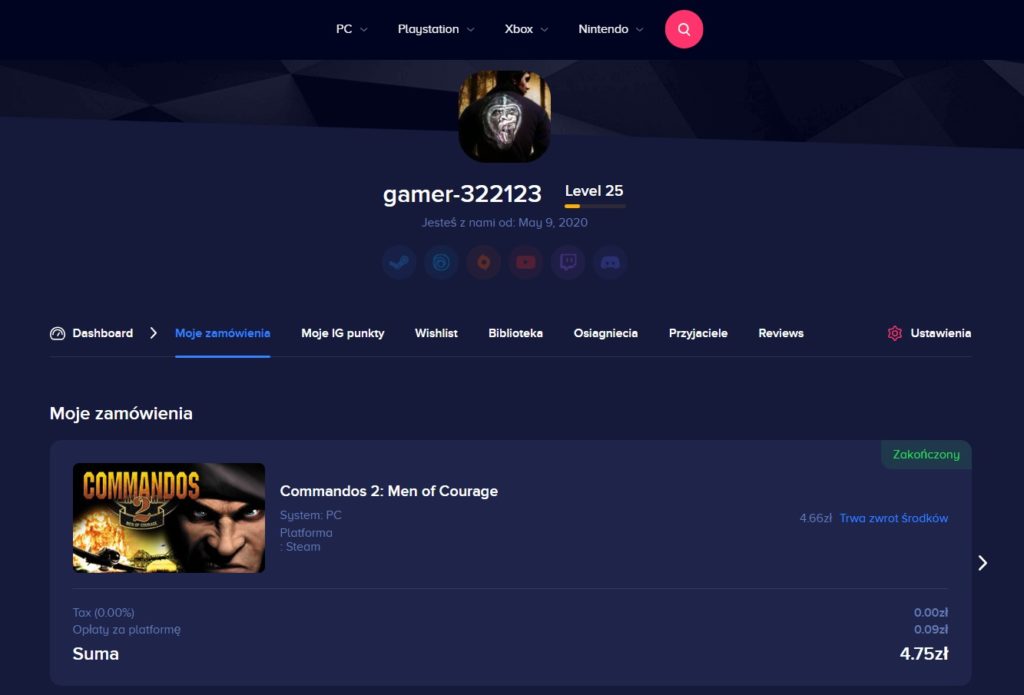This screenshot has height=695, width=1024.
Task: Open the Biblioteka tab
Action: point(515,333)
